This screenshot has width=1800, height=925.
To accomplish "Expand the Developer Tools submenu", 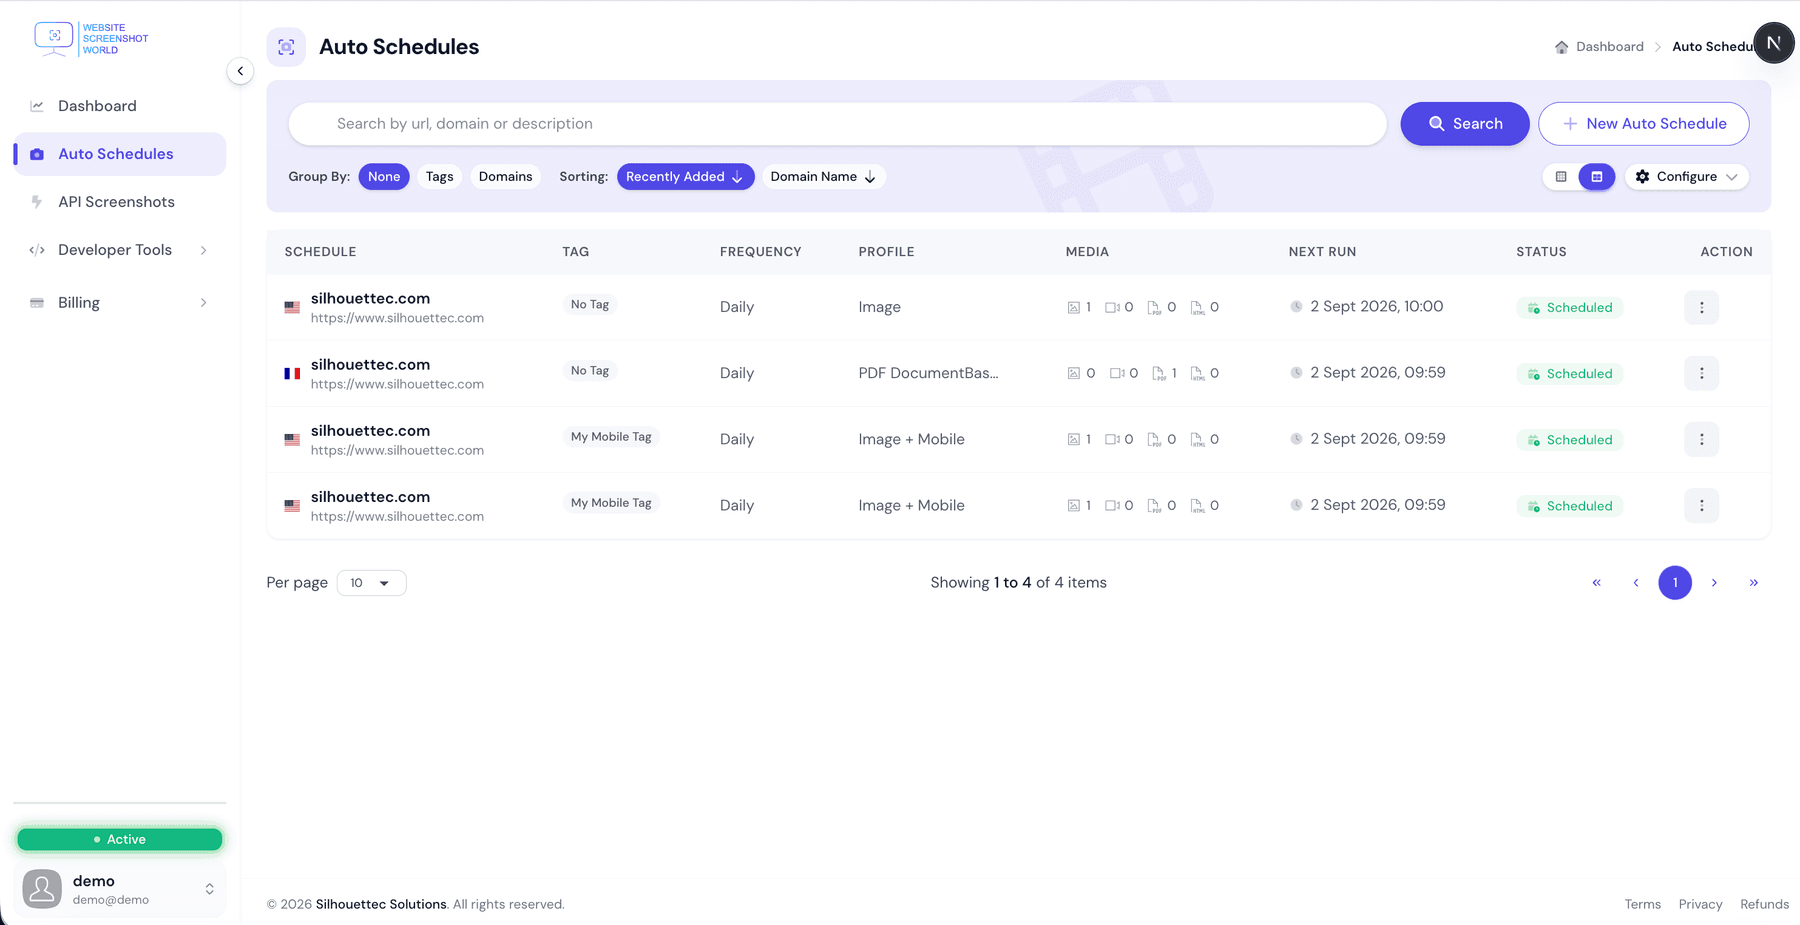I will 120,250.
